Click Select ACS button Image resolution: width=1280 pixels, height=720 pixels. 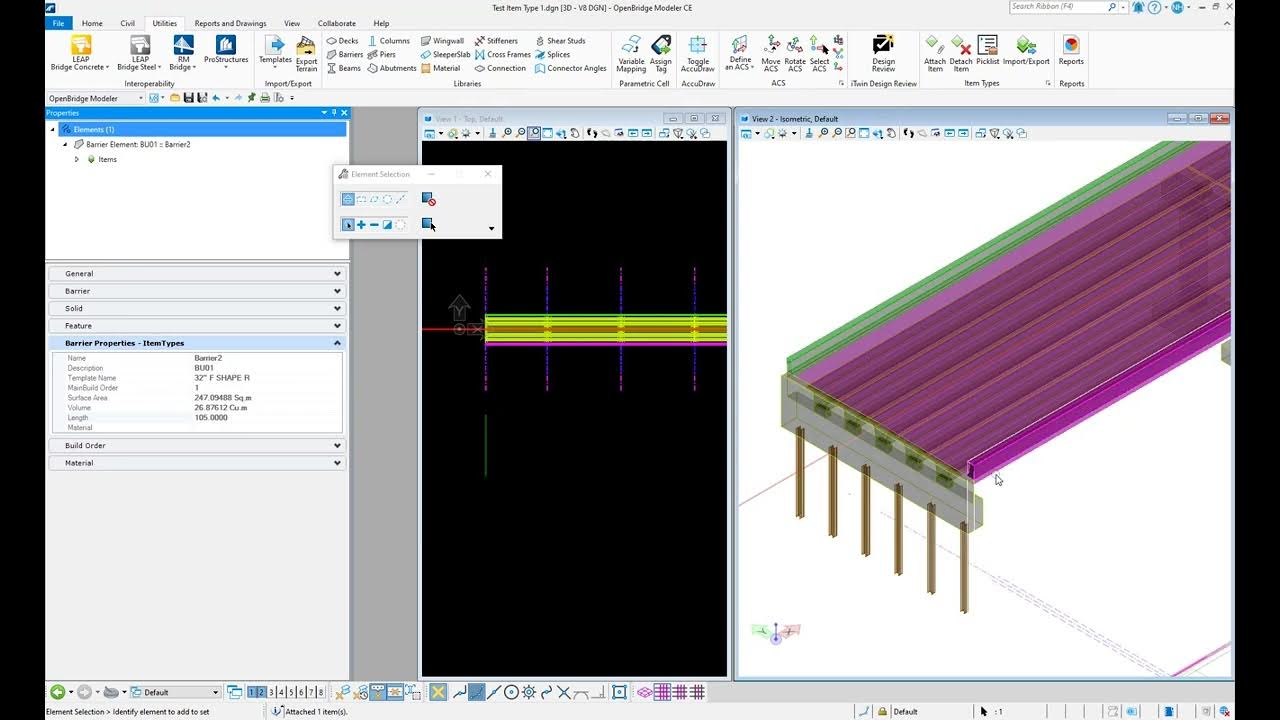tap(819, 54)
